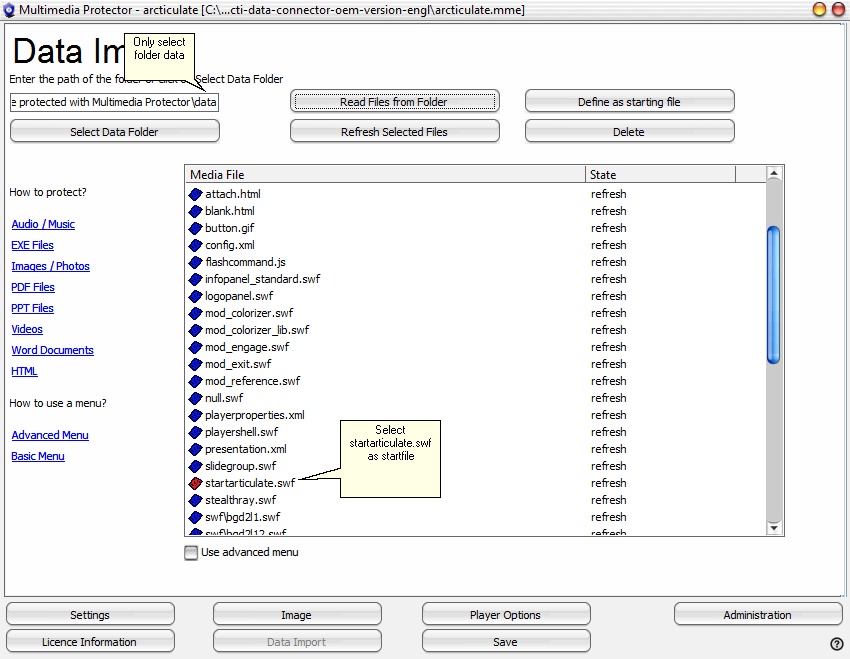Sort by the State column header

pos(660,175)
